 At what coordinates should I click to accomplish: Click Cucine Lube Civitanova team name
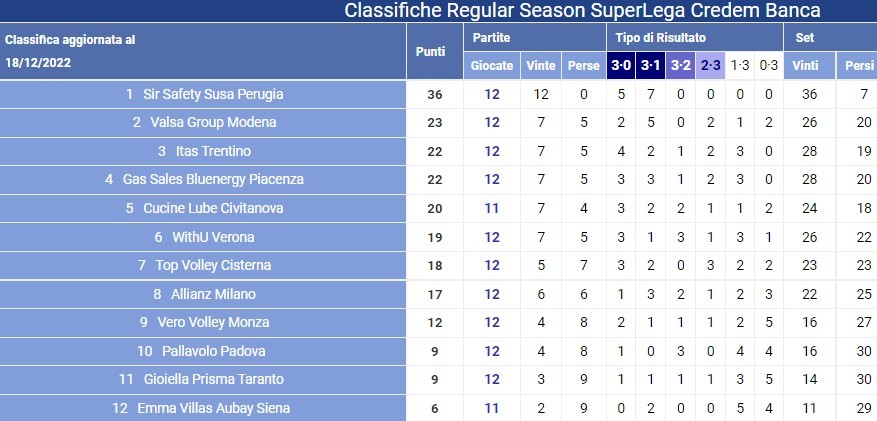(213, 208)
